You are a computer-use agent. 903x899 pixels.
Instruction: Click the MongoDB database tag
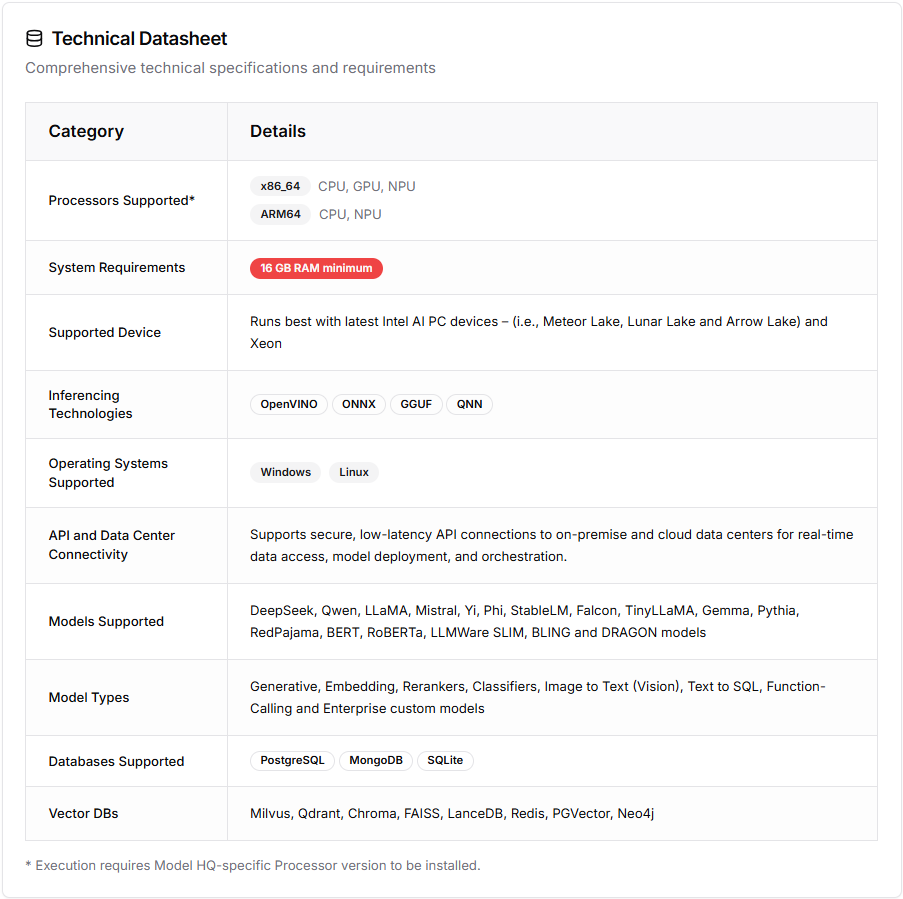[376, 760]
